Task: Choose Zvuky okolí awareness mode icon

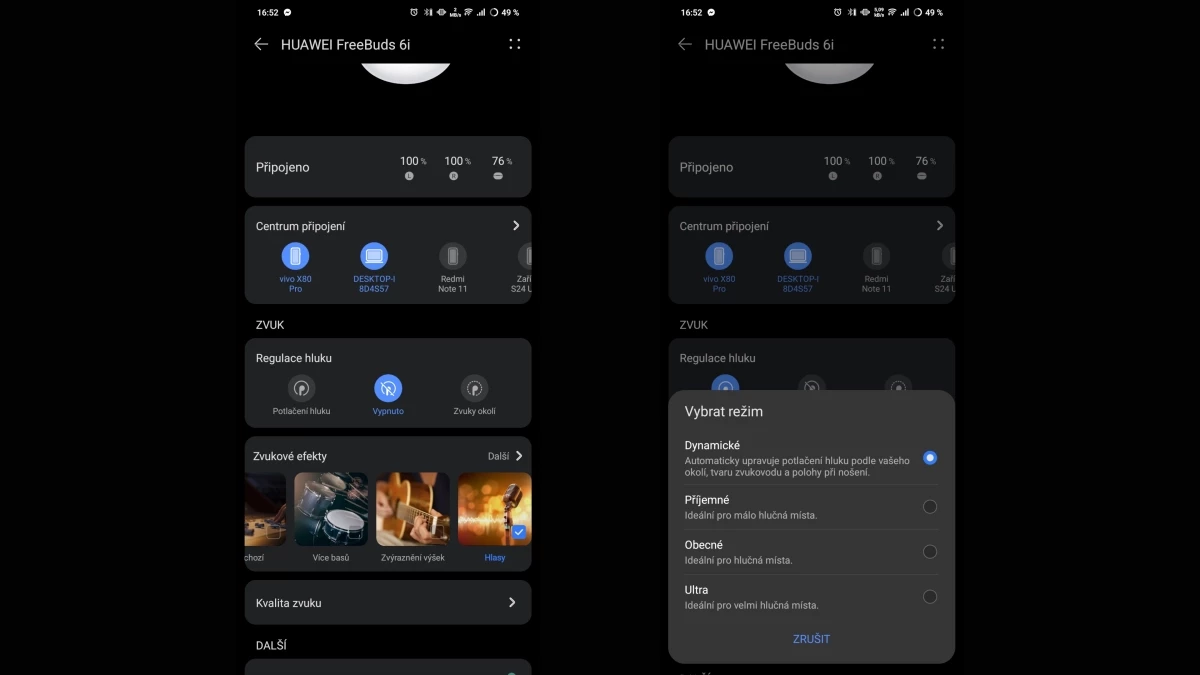Action: [x=474, y=388]
